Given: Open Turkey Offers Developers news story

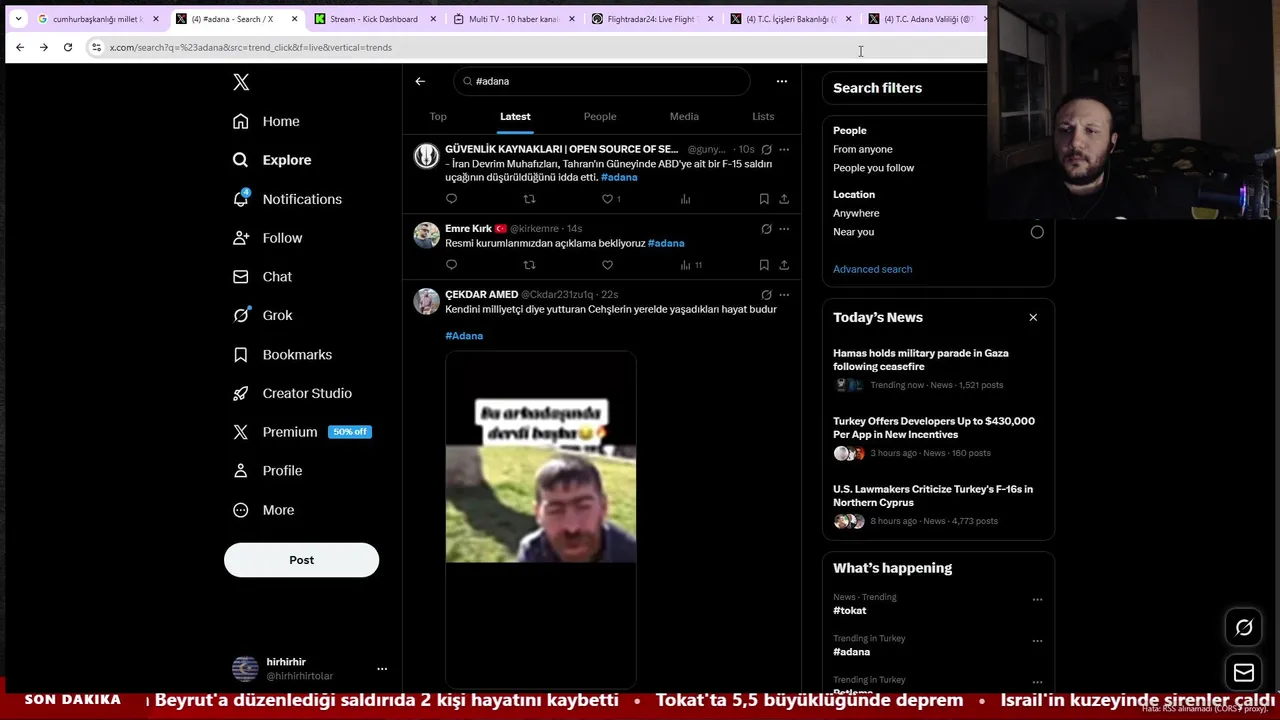Looking at the screenshot, I should (x=938, y=436).
